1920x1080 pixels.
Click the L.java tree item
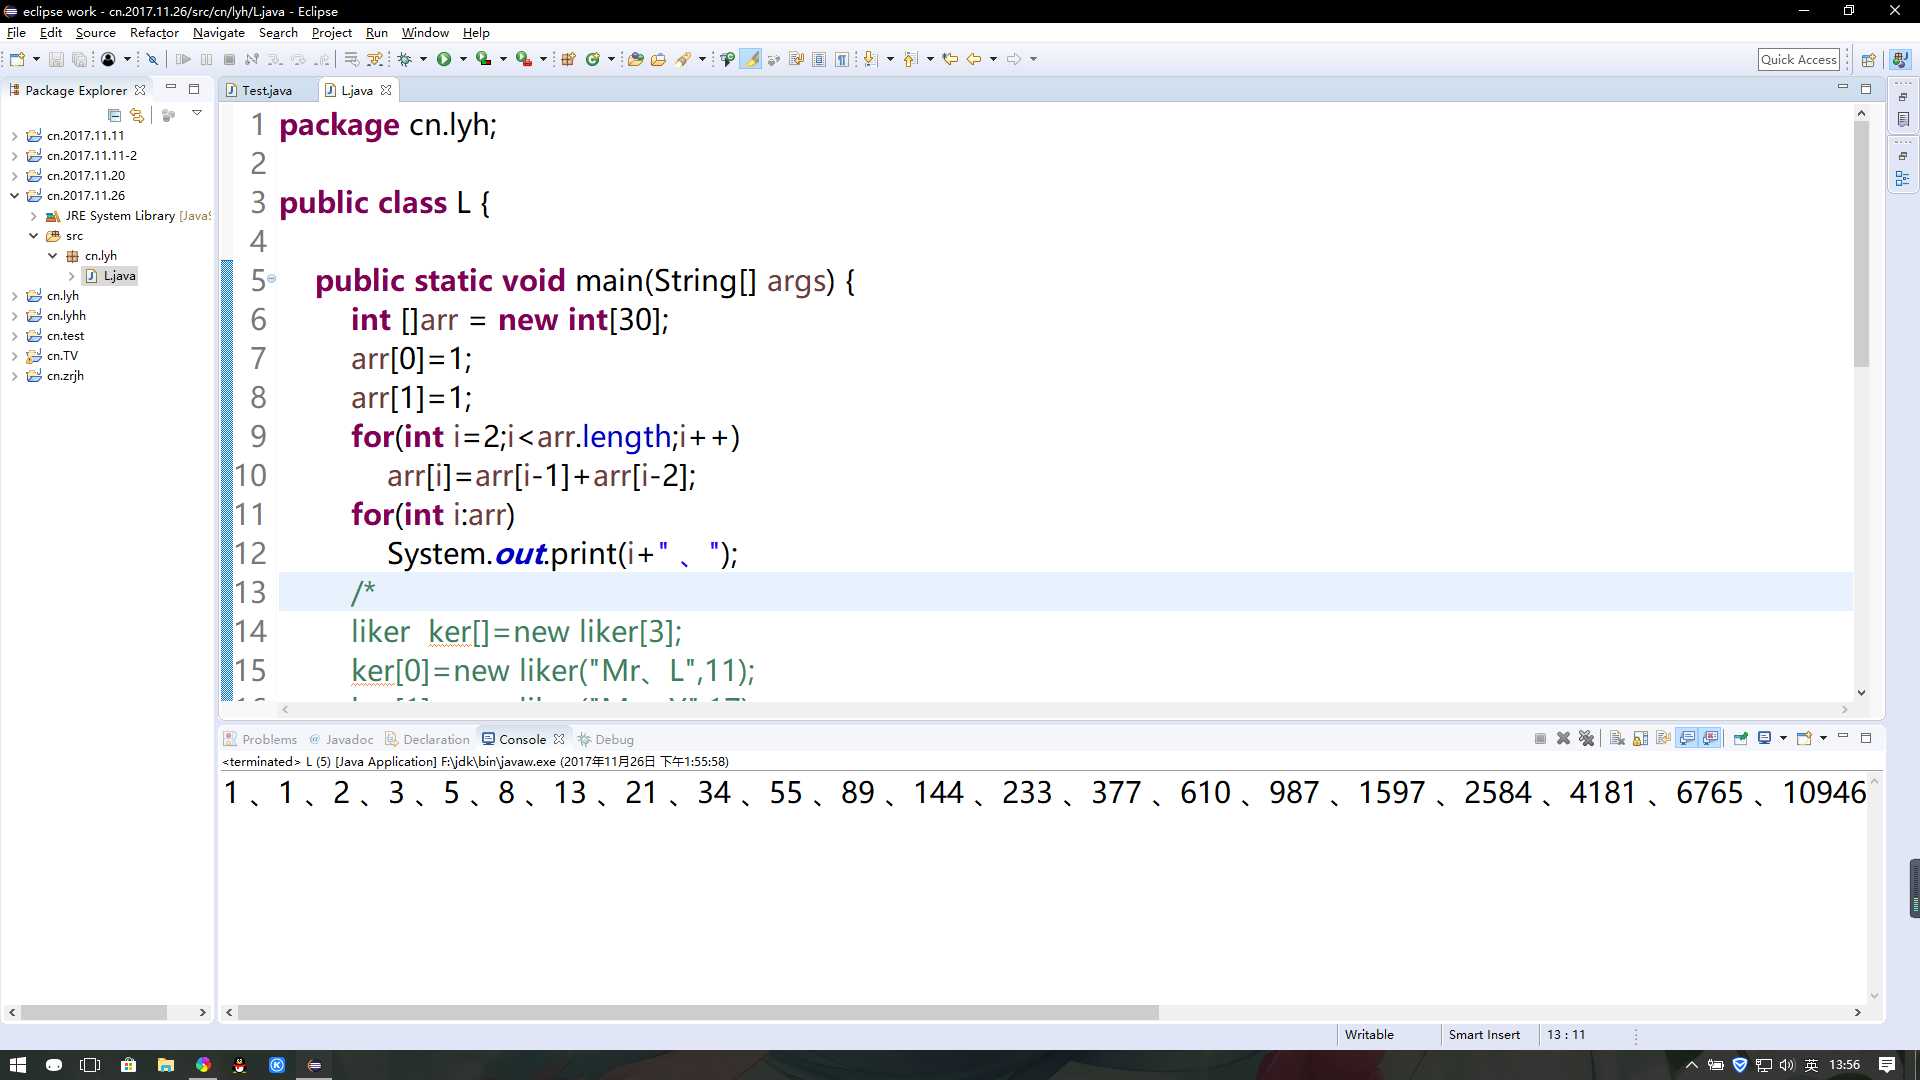point(119,276)
